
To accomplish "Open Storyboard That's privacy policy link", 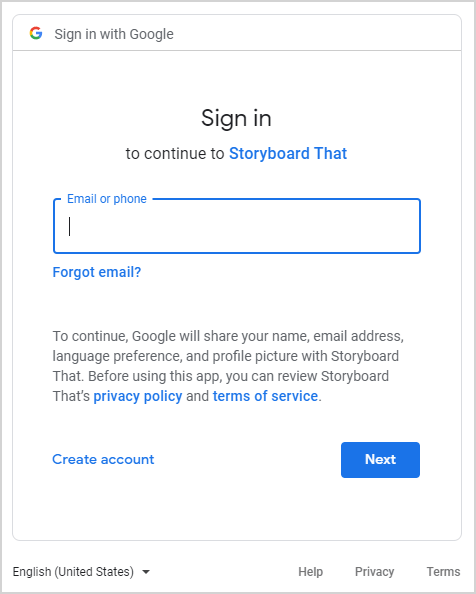I will coord(138,396).
